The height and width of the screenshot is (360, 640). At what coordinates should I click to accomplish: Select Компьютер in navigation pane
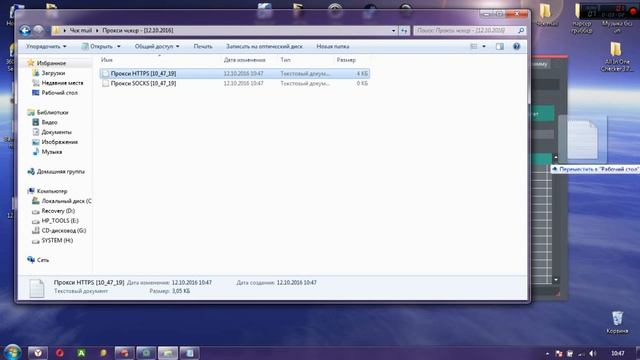click(x=52, y=191)
